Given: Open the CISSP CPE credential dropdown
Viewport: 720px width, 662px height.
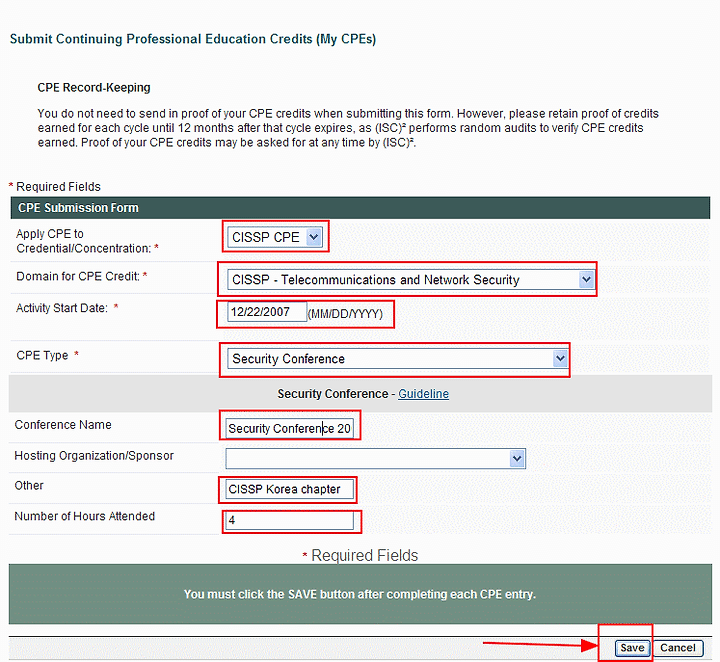Looking at the screenshot, I should 275,237.
